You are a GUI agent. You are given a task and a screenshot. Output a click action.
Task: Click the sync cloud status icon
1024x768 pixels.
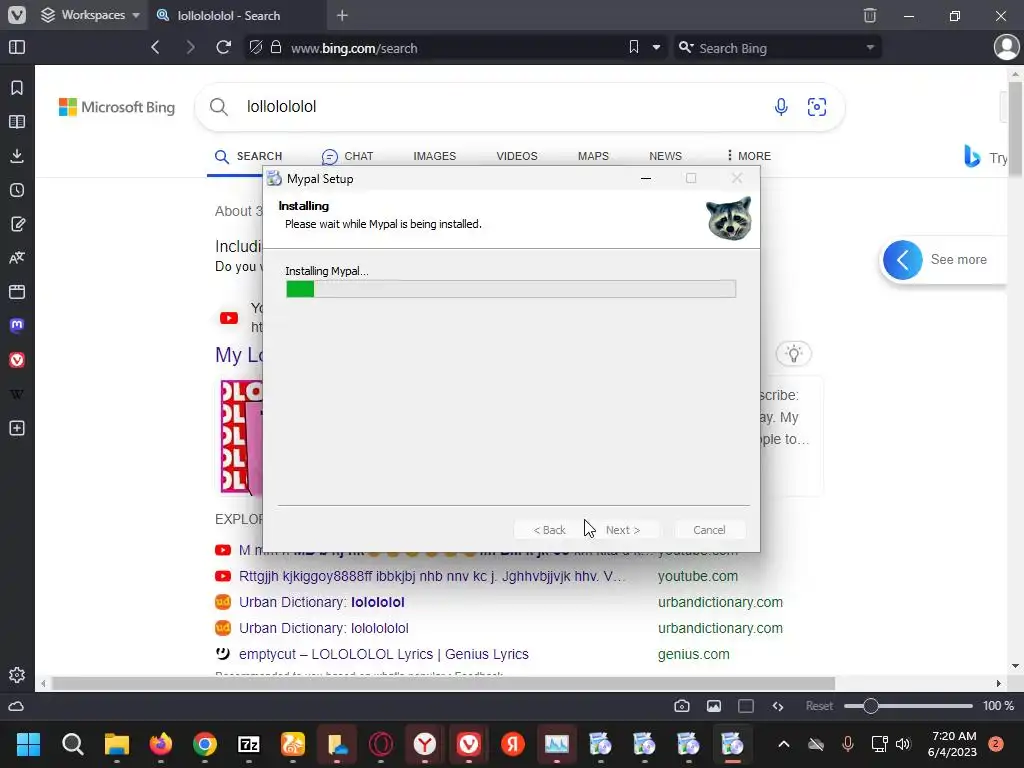16,707
